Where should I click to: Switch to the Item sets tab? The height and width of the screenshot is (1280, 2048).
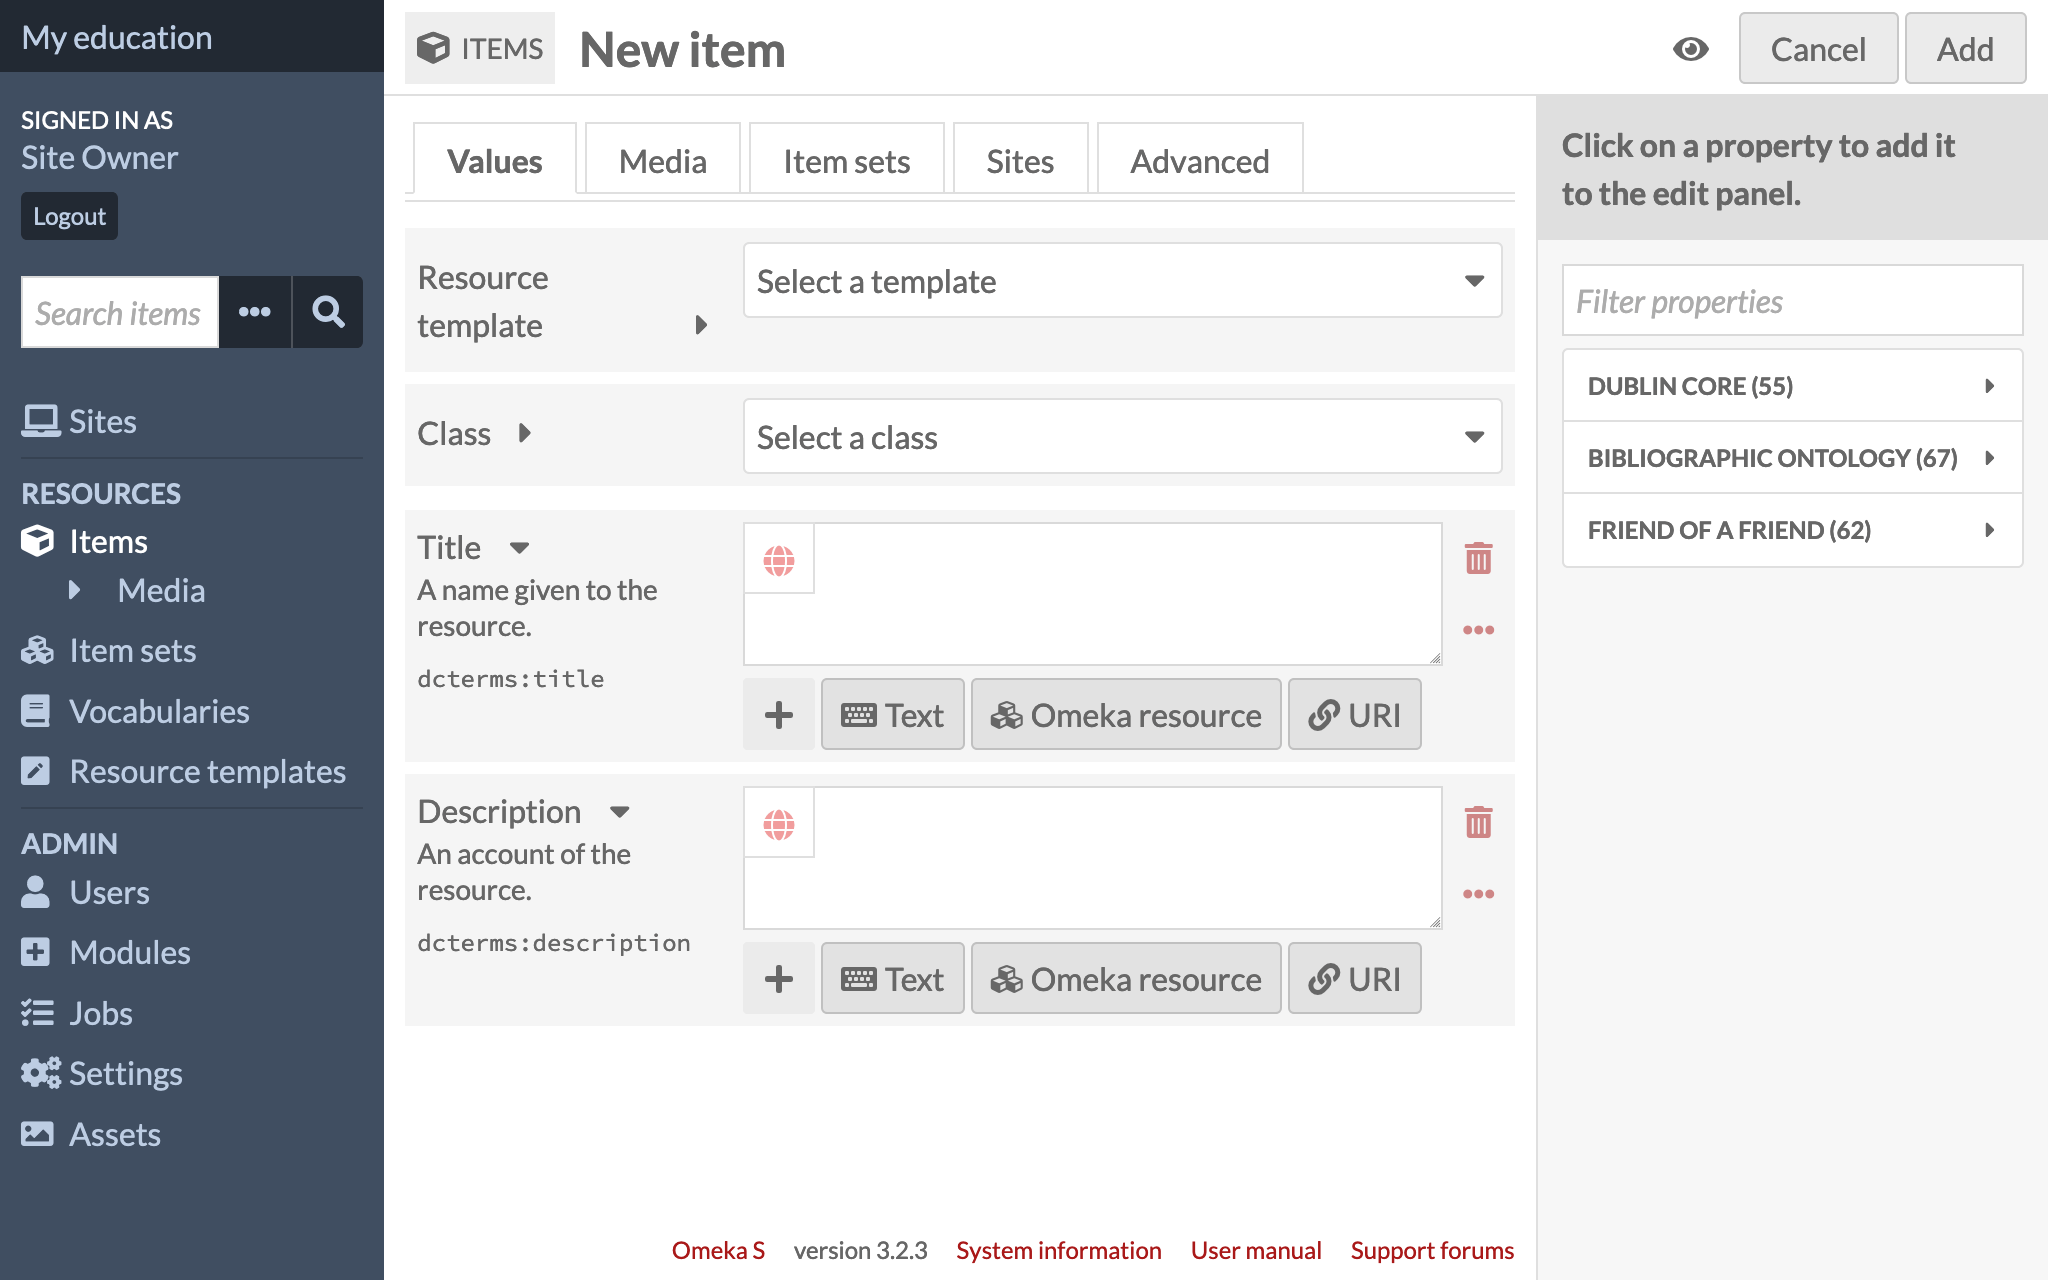(x=846, y=161)
